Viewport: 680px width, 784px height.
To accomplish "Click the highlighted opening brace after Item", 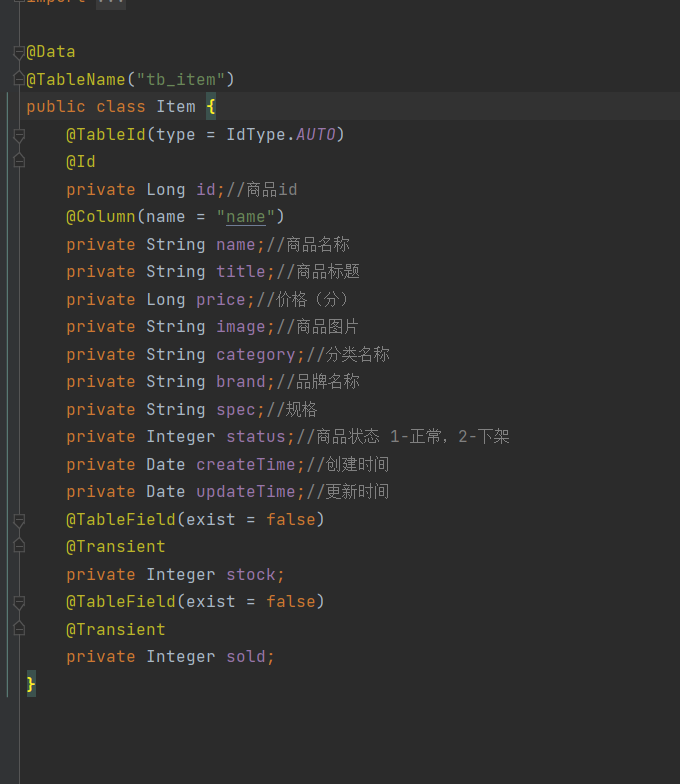I will 211,107.
